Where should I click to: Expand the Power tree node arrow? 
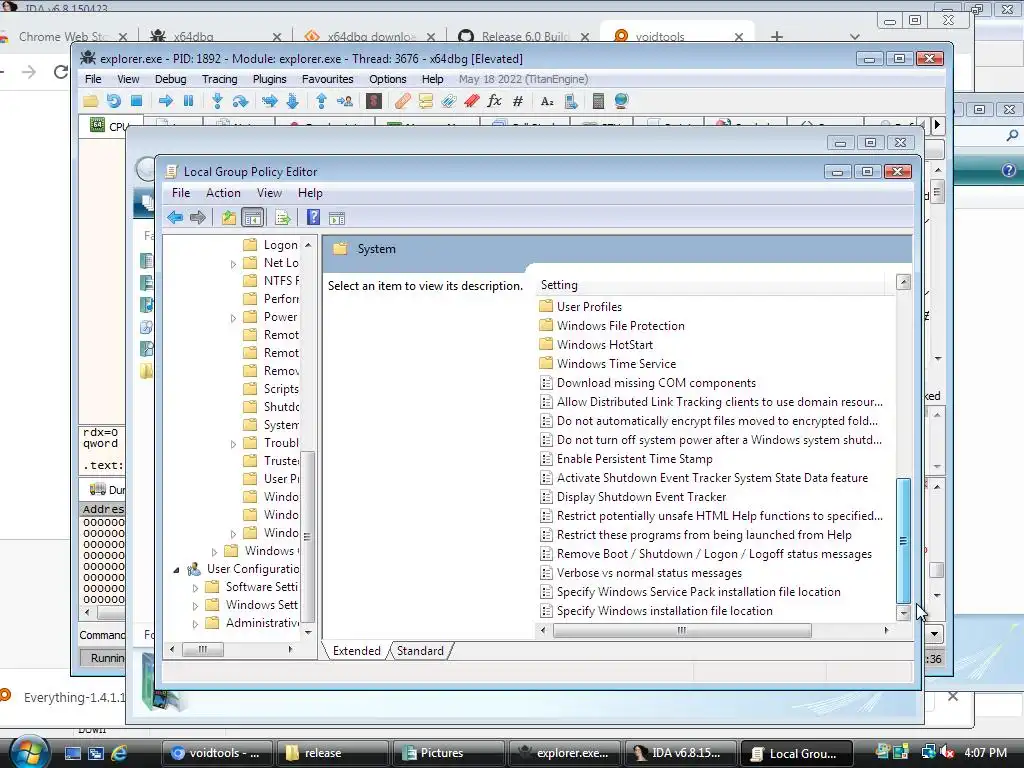coord(234,318)
